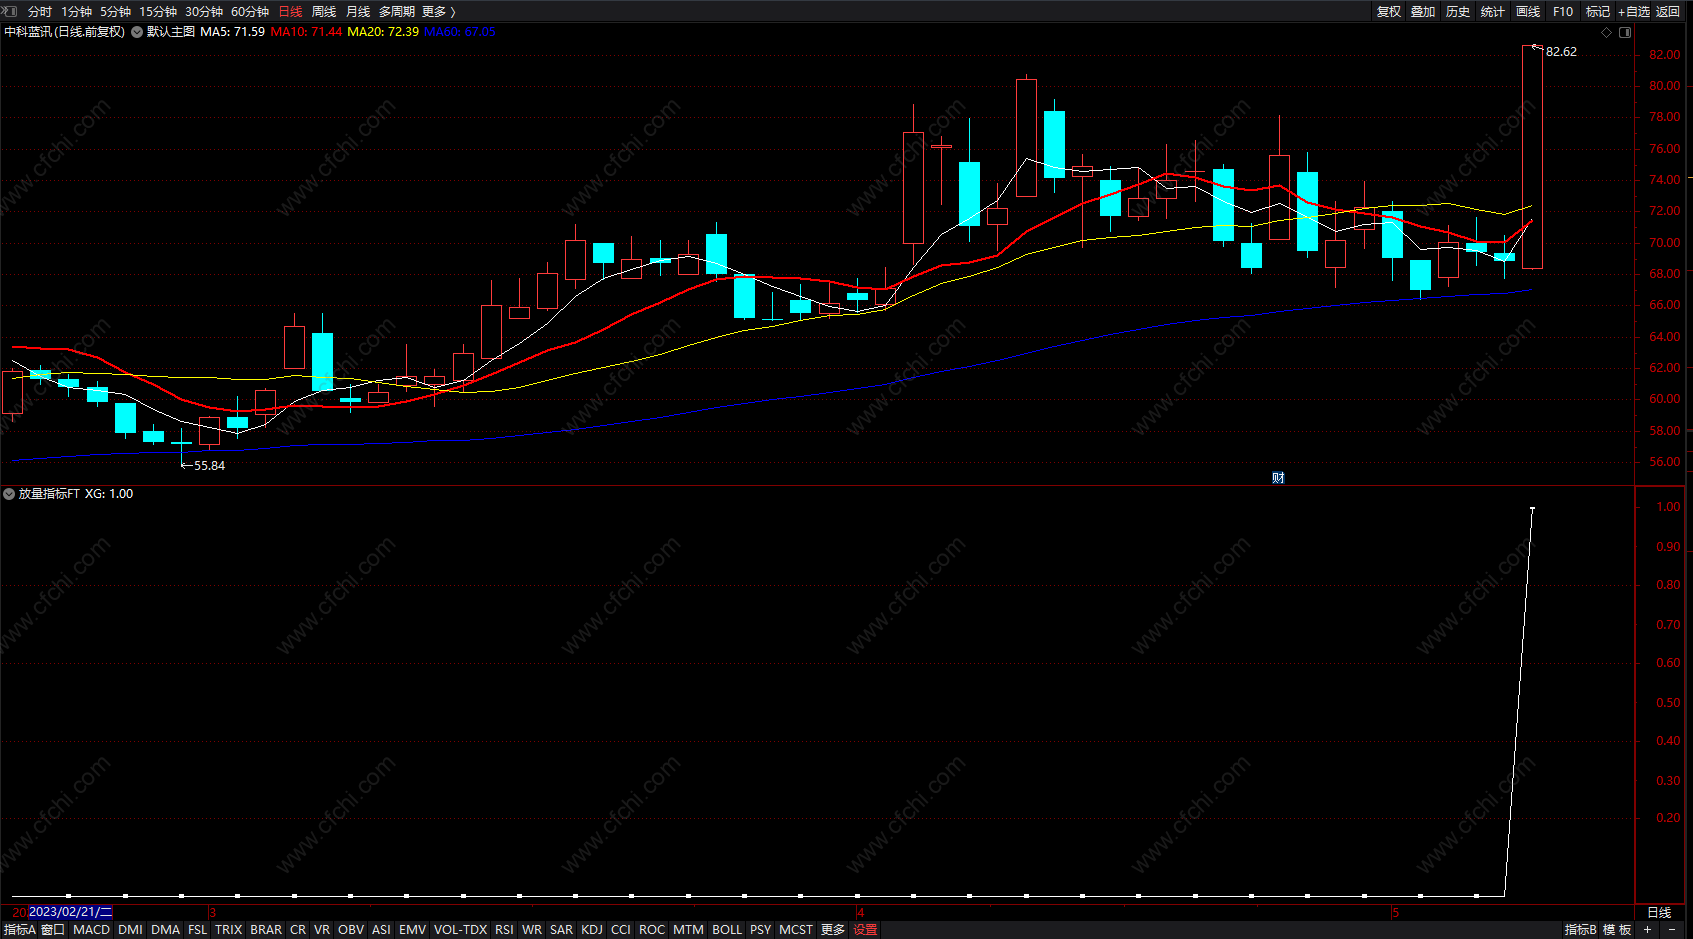Screen dimensions: 1693x939
Task: Switch indicator to OBV
Action: click(x=351, y=930)
